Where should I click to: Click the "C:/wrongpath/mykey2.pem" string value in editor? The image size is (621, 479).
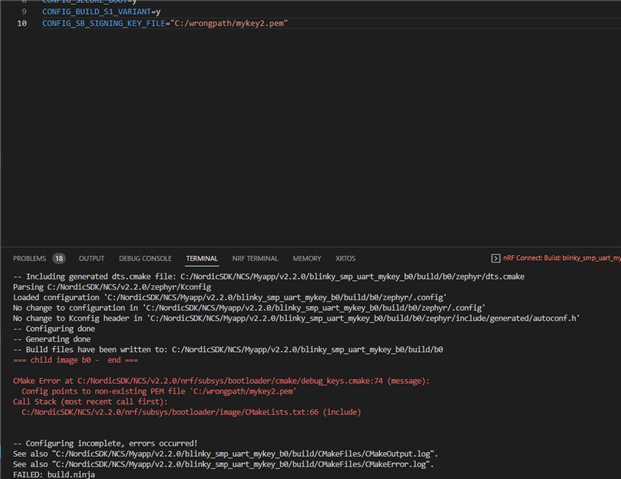[x=229, y=23]
